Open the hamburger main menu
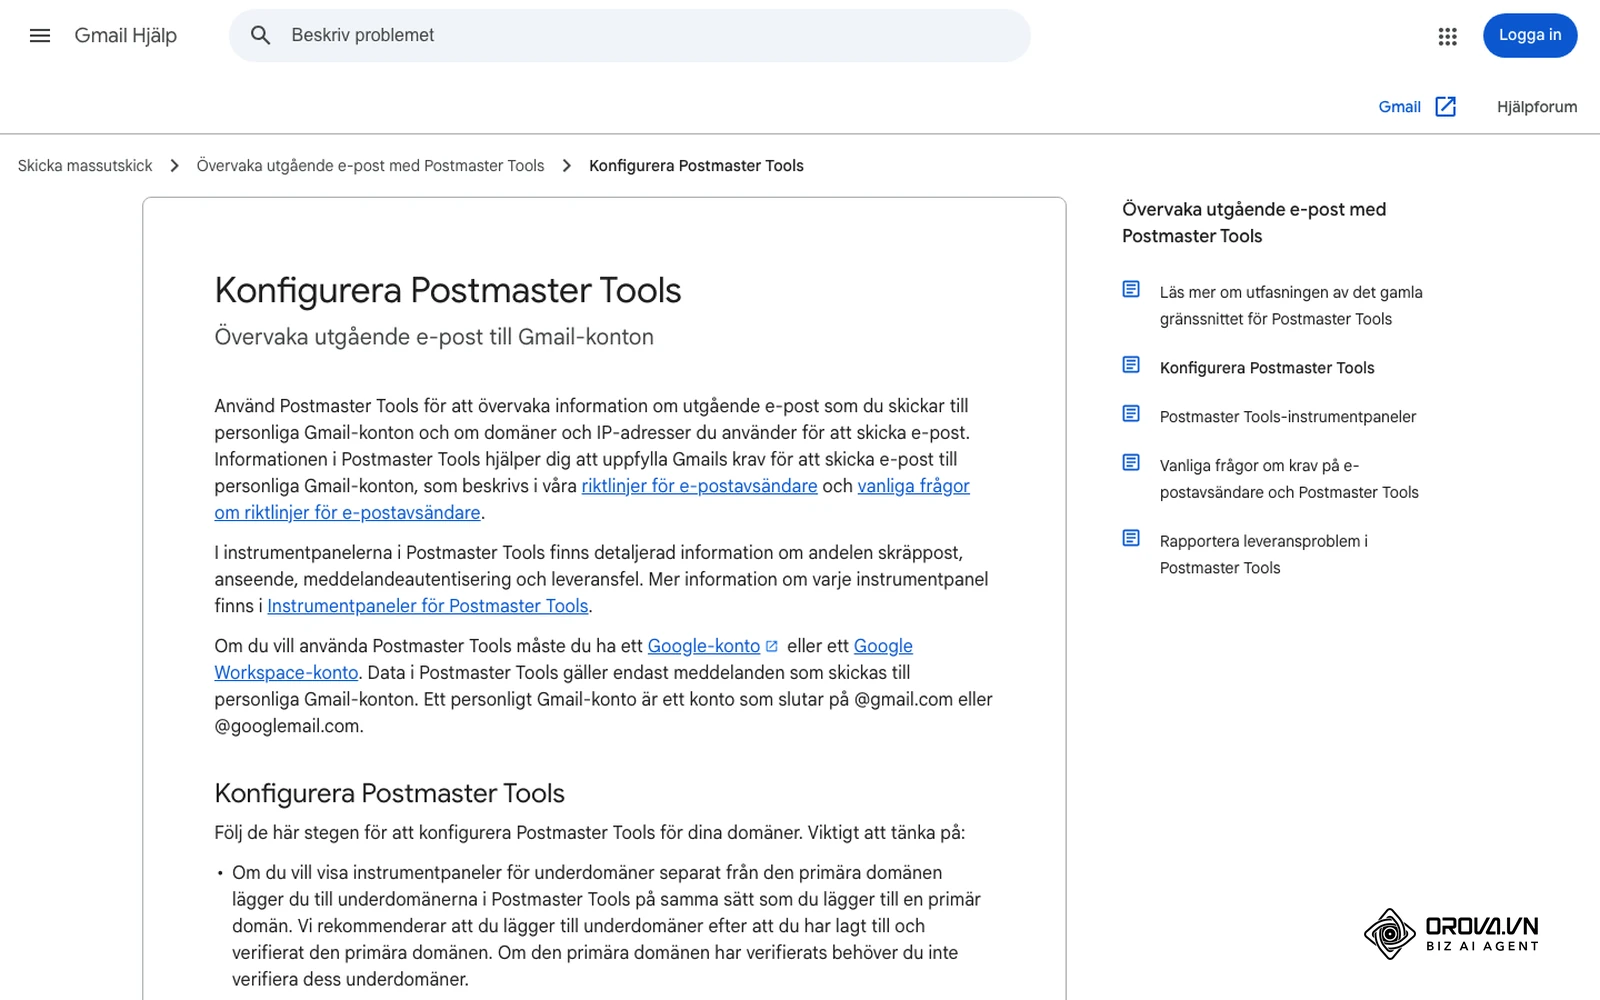The width and height of the screenshot is (1600, 1000). point(40,36)
